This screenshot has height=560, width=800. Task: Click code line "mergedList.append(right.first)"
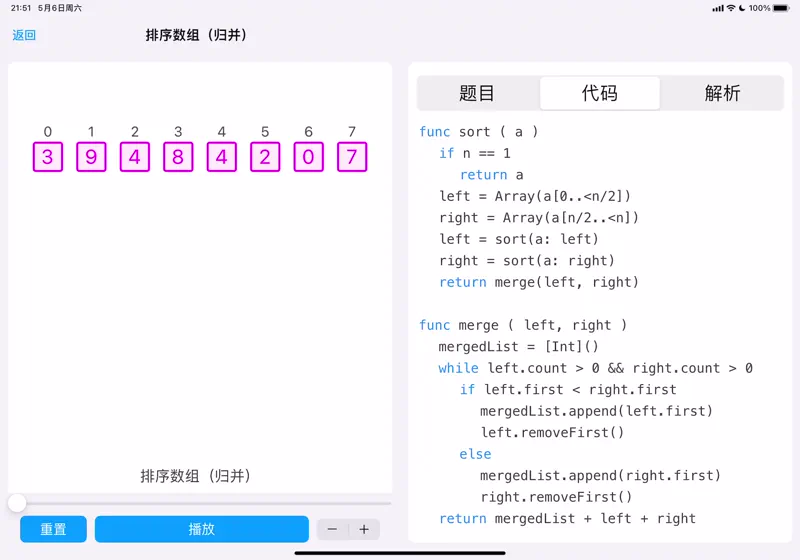point(601,475)
